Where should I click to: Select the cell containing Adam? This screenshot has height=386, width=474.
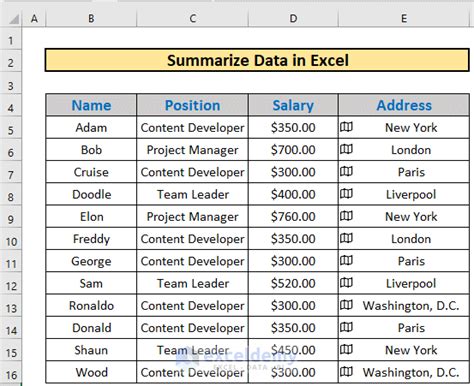point(91,127)
